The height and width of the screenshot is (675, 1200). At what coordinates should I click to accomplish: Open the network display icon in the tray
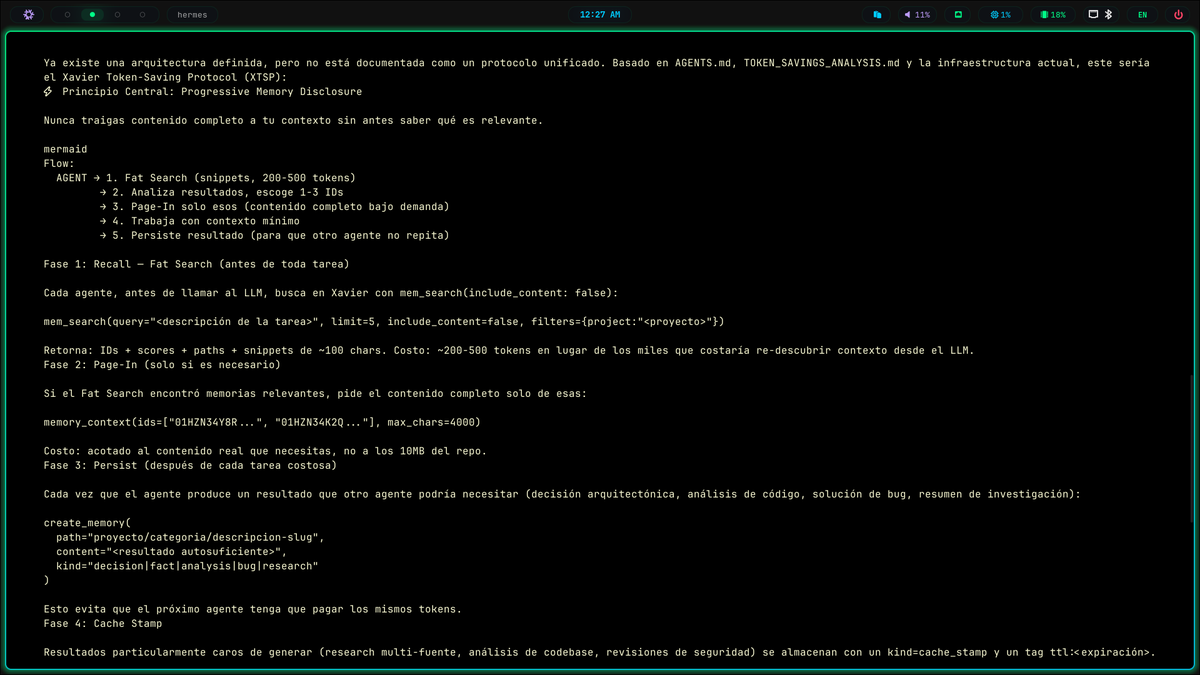(x=1094, y=15)
